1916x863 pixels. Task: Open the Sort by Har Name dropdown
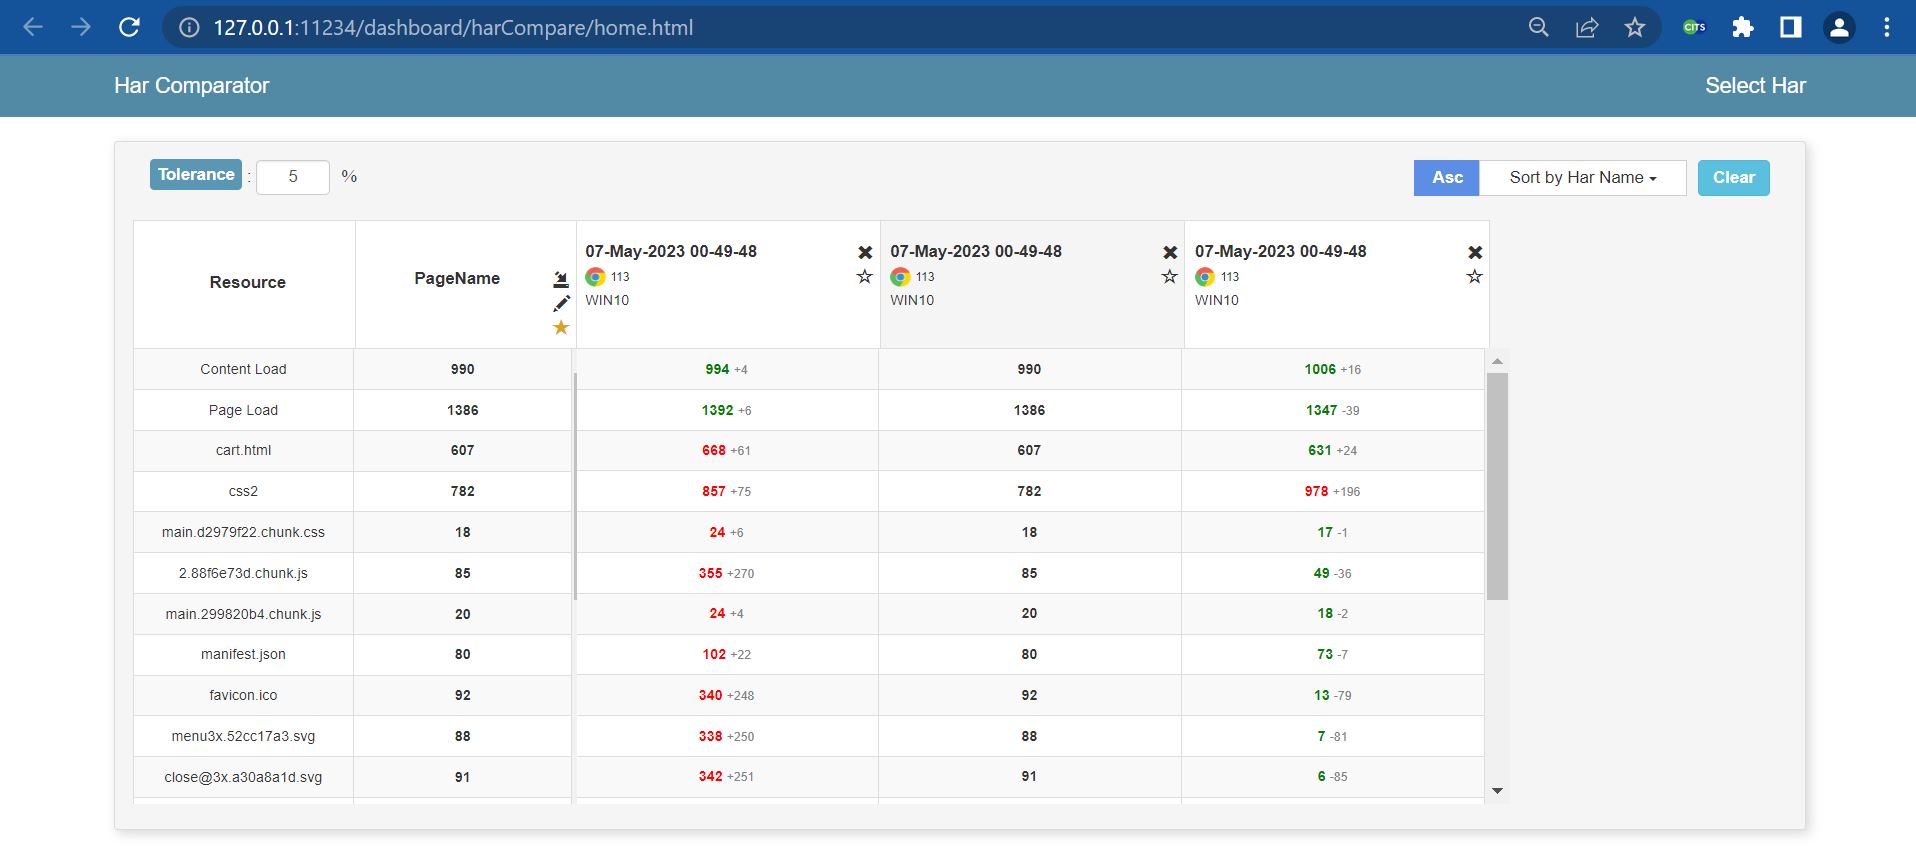(1583, 178)
